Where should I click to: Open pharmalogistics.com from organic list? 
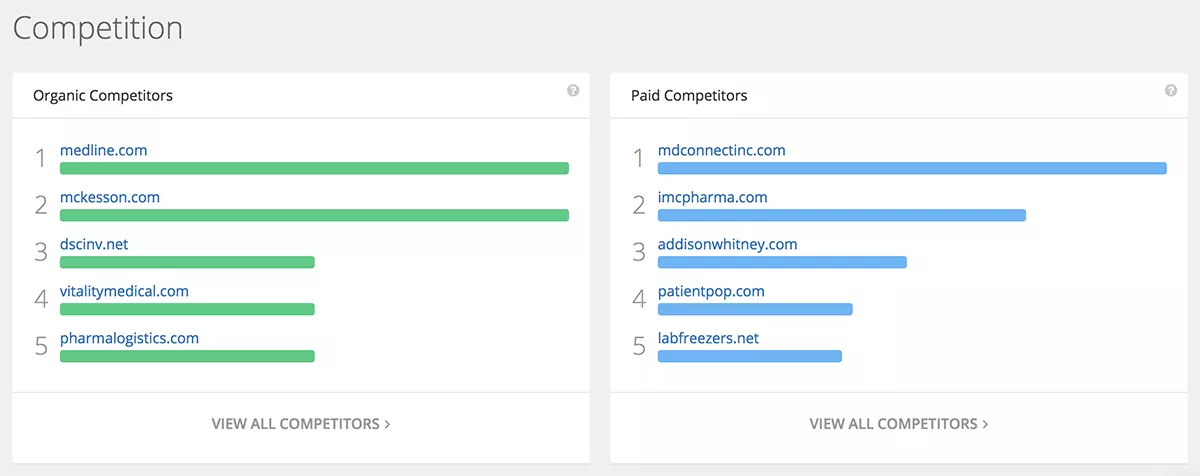click(x=129, y=338)
